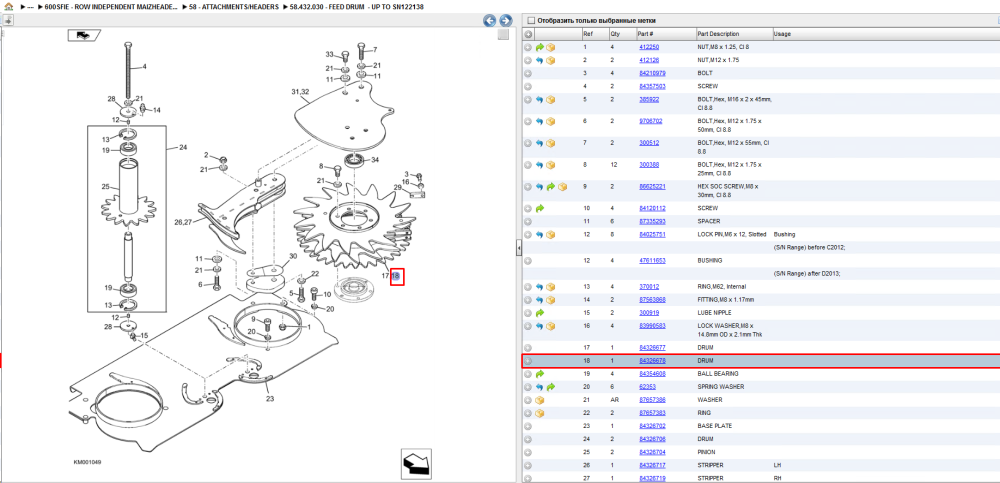The image size is (1000, 483).
Task: Click the blue arrow on part 300512 row
Action: 540,143
